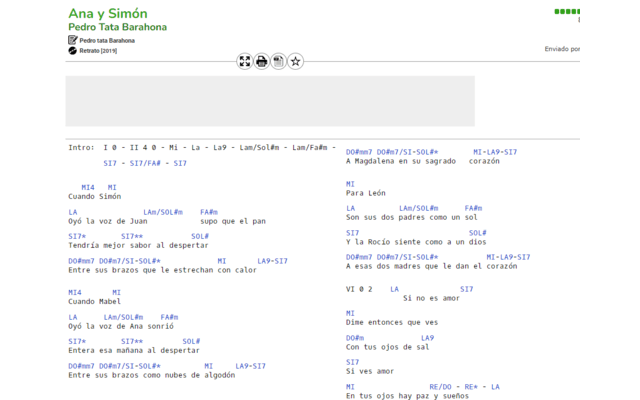Show LA chord above Son sus dos padres

pos(350,208)
